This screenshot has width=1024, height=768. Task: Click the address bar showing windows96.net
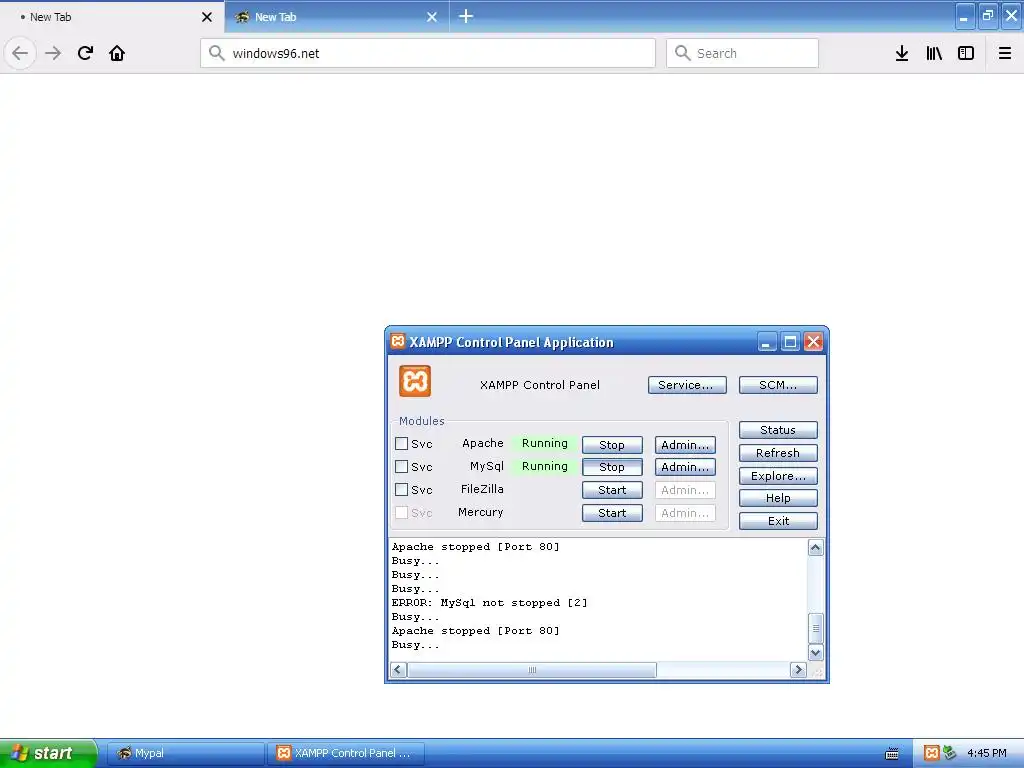point(428,53)
